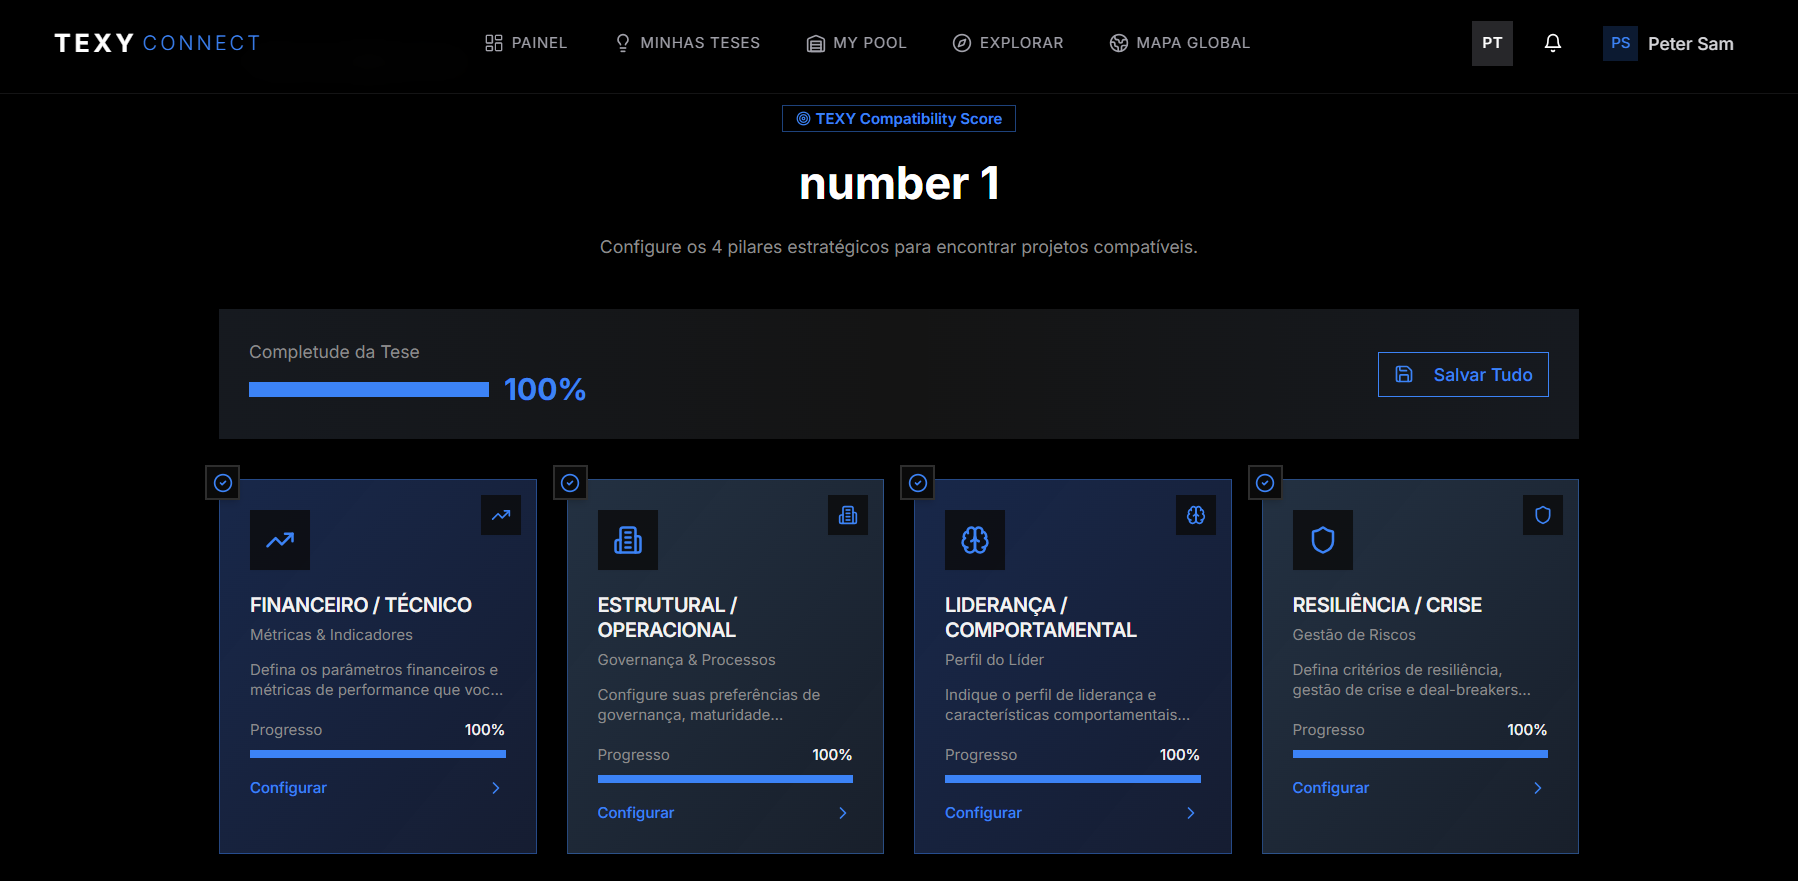
Task: Click the small trend icon on Financeiro card corner
Action: click(501, 515)
